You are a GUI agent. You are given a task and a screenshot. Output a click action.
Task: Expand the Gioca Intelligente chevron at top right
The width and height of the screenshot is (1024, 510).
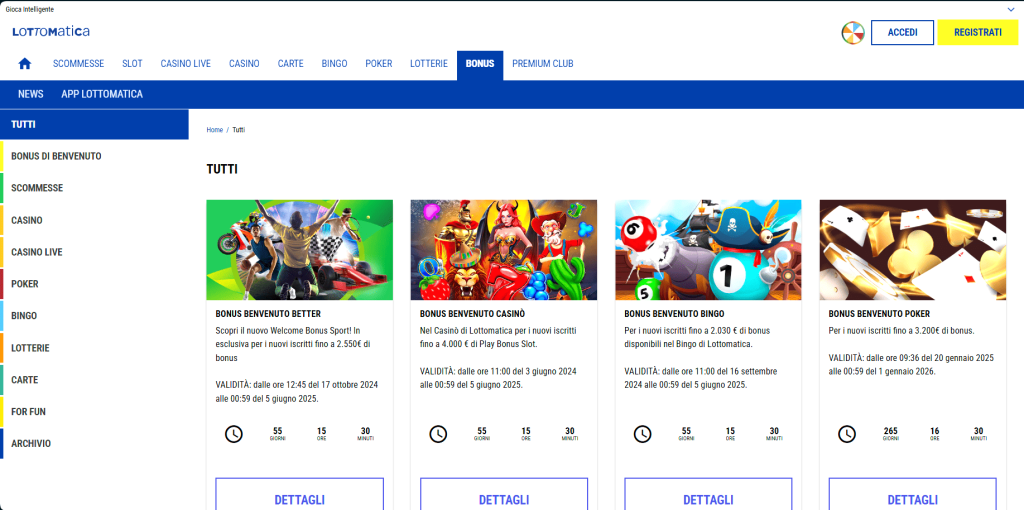coord(1011,8)
